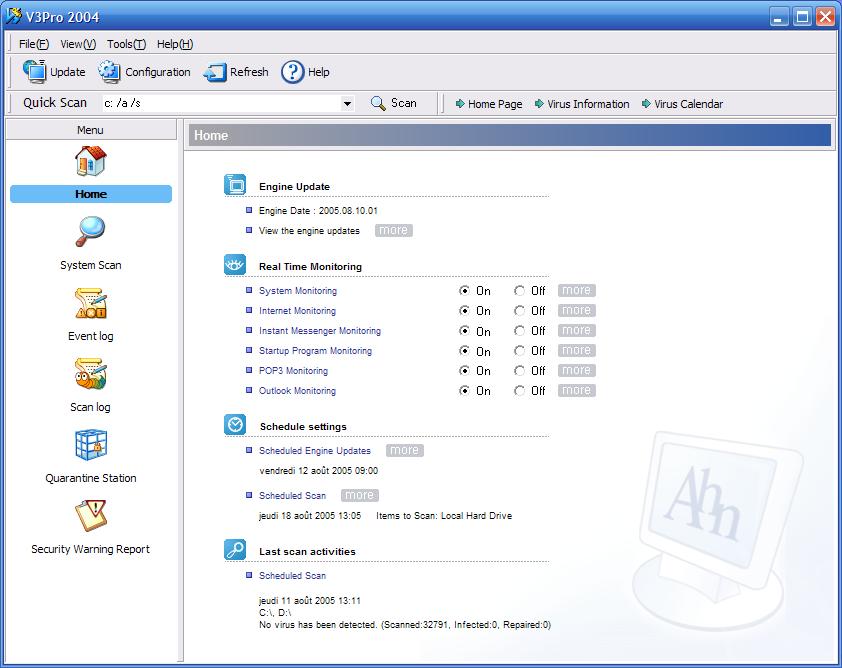Select Home label in the Menu panel

91,194
